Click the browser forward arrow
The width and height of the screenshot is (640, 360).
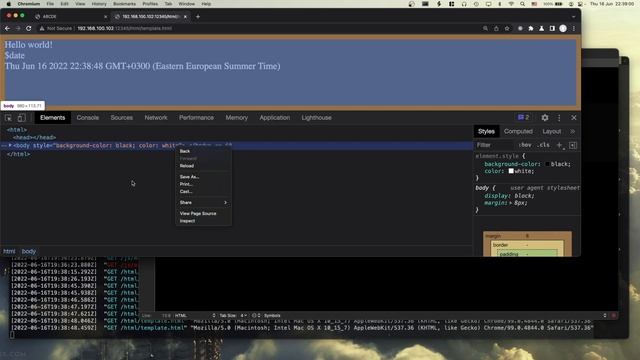click(18, 28)
